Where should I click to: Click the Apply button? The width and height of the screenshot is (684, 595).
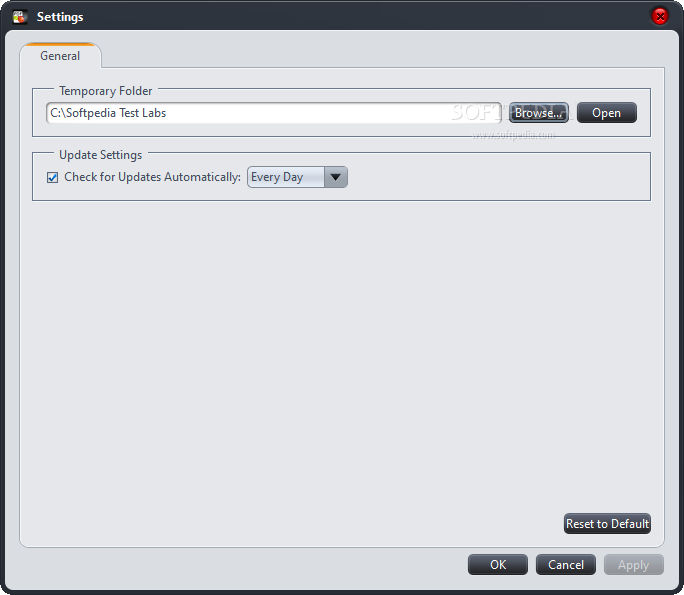(634, 565)
